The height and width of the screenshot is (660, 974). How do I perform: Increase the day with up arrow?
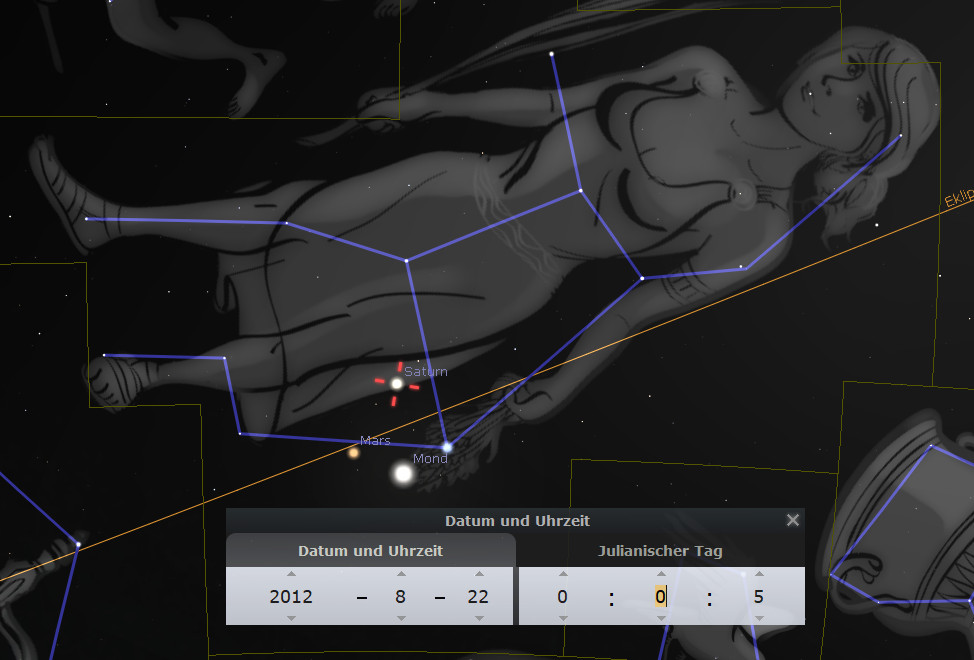point(479,574)
